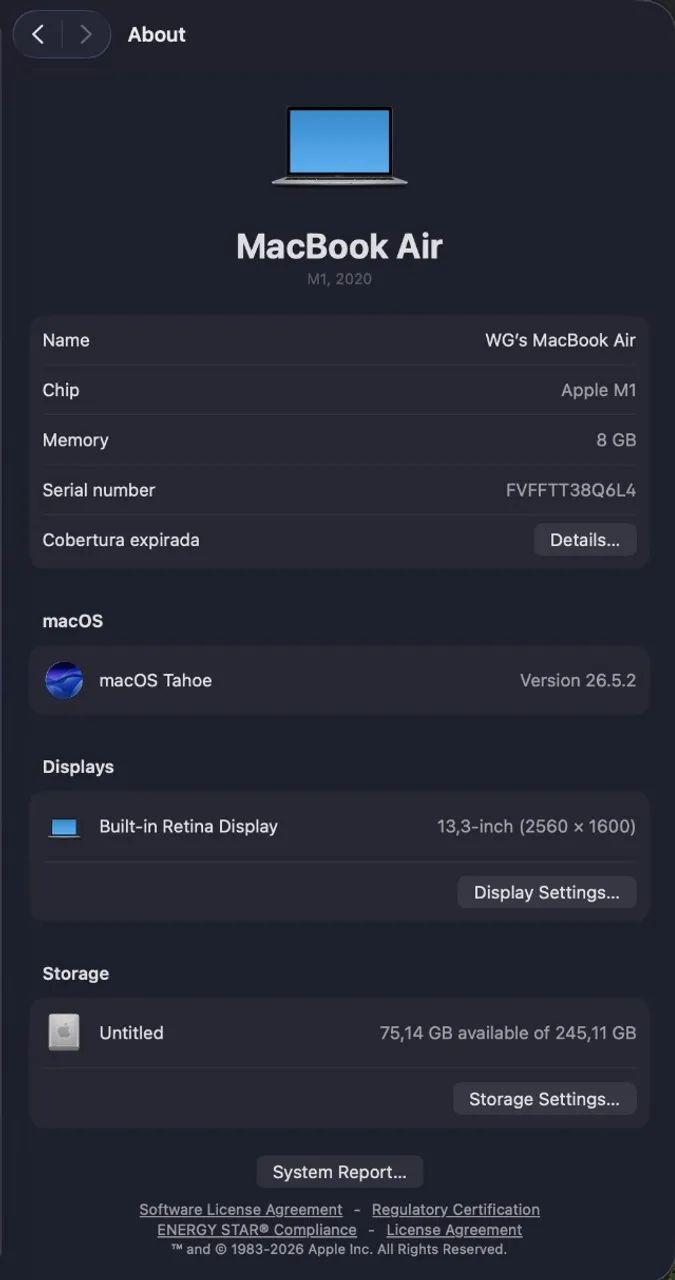
Task: Open coverage Details
Action: pos(585,540)
